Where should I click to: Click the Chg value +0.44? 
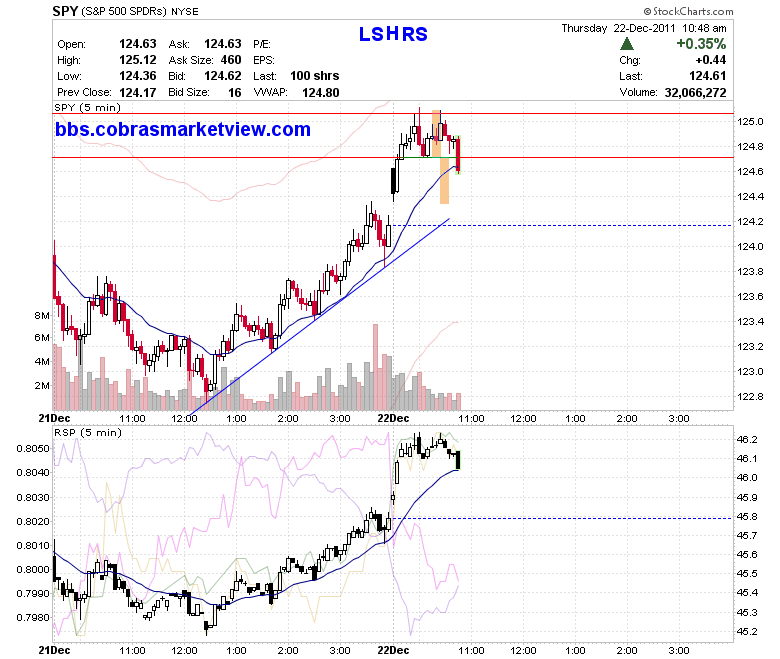(711, 60)
